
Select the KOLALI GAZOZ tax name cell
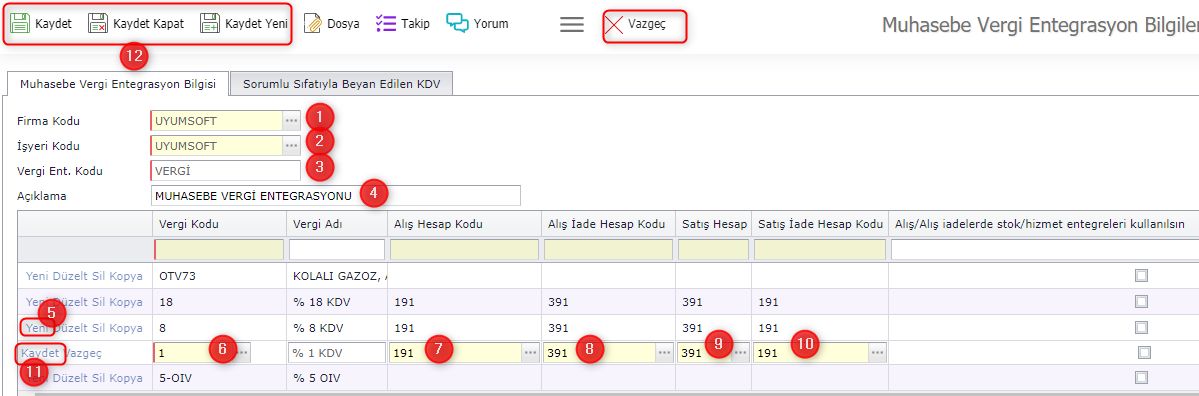point(336,276)
